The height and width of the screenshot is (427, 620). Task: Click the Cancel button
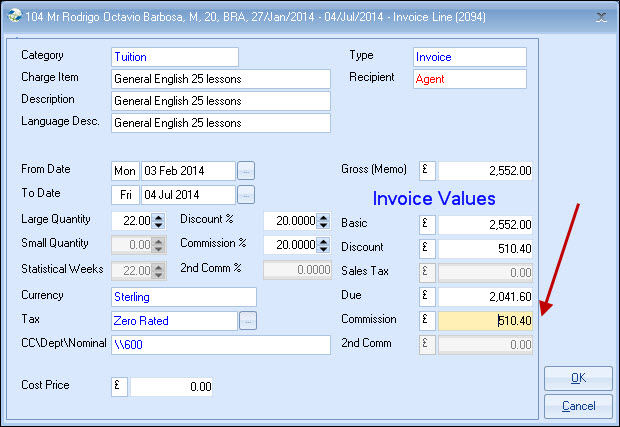pos(578,406)
